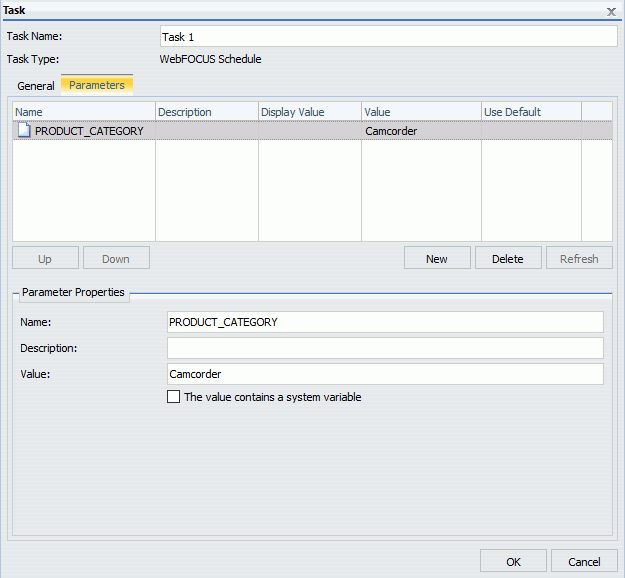Click the Value field containing Camcorder

pos(385,374)
